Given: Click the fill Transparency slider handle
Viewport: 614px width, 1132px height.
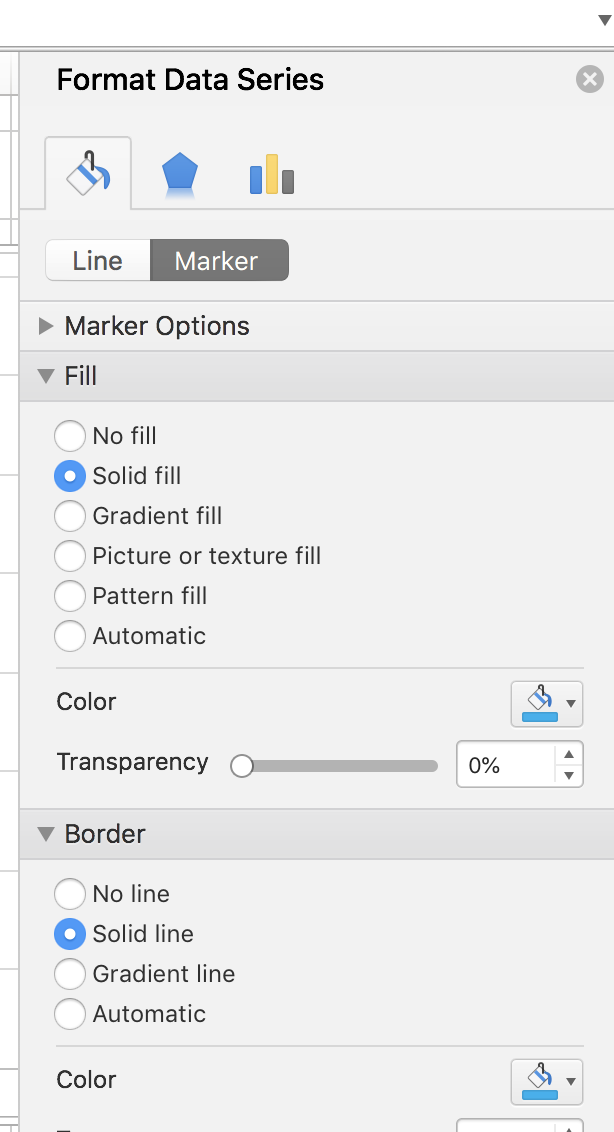Looking at the screenshot, I should pyautogui.click(x=242, y=766).
